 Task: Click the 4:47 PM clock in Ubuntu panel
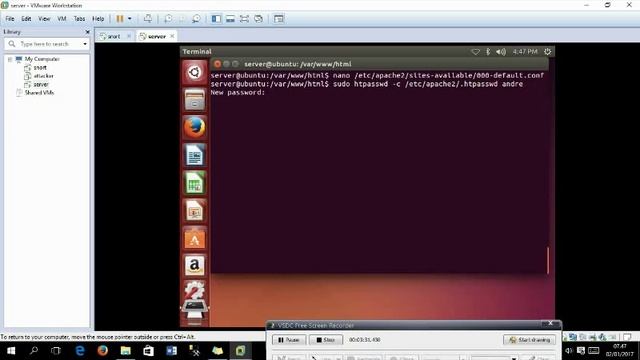[x=525, y=52]
